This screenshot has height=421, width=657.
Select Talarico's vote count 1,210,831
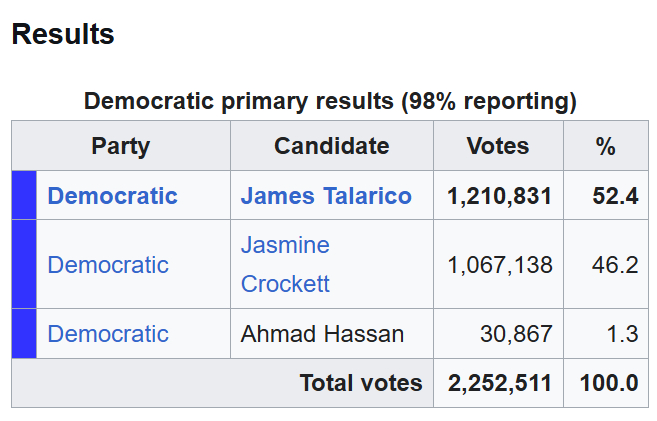(499, 196)
